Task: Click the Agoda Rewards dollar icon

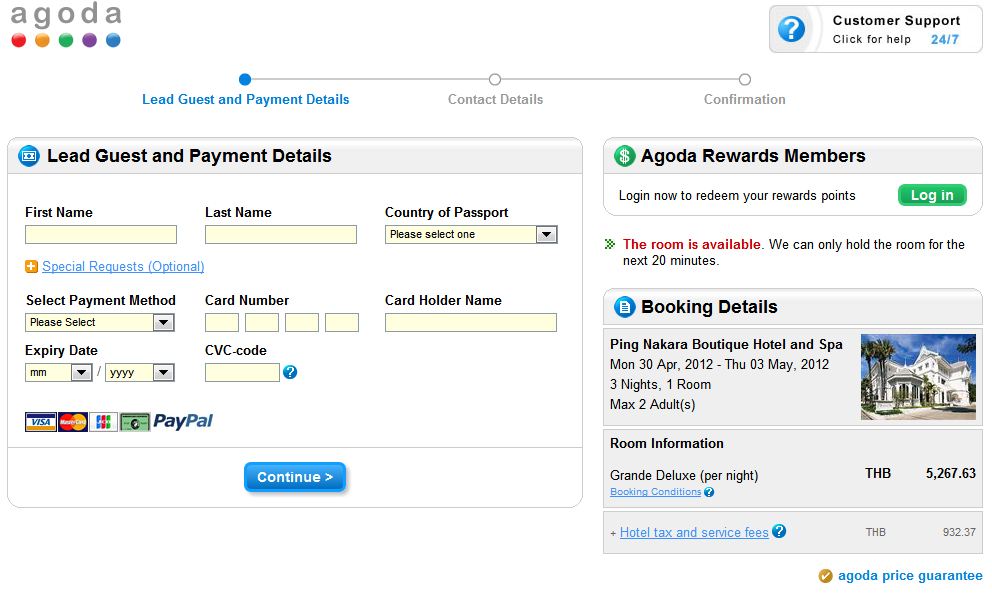Action: tap(624, 156)
